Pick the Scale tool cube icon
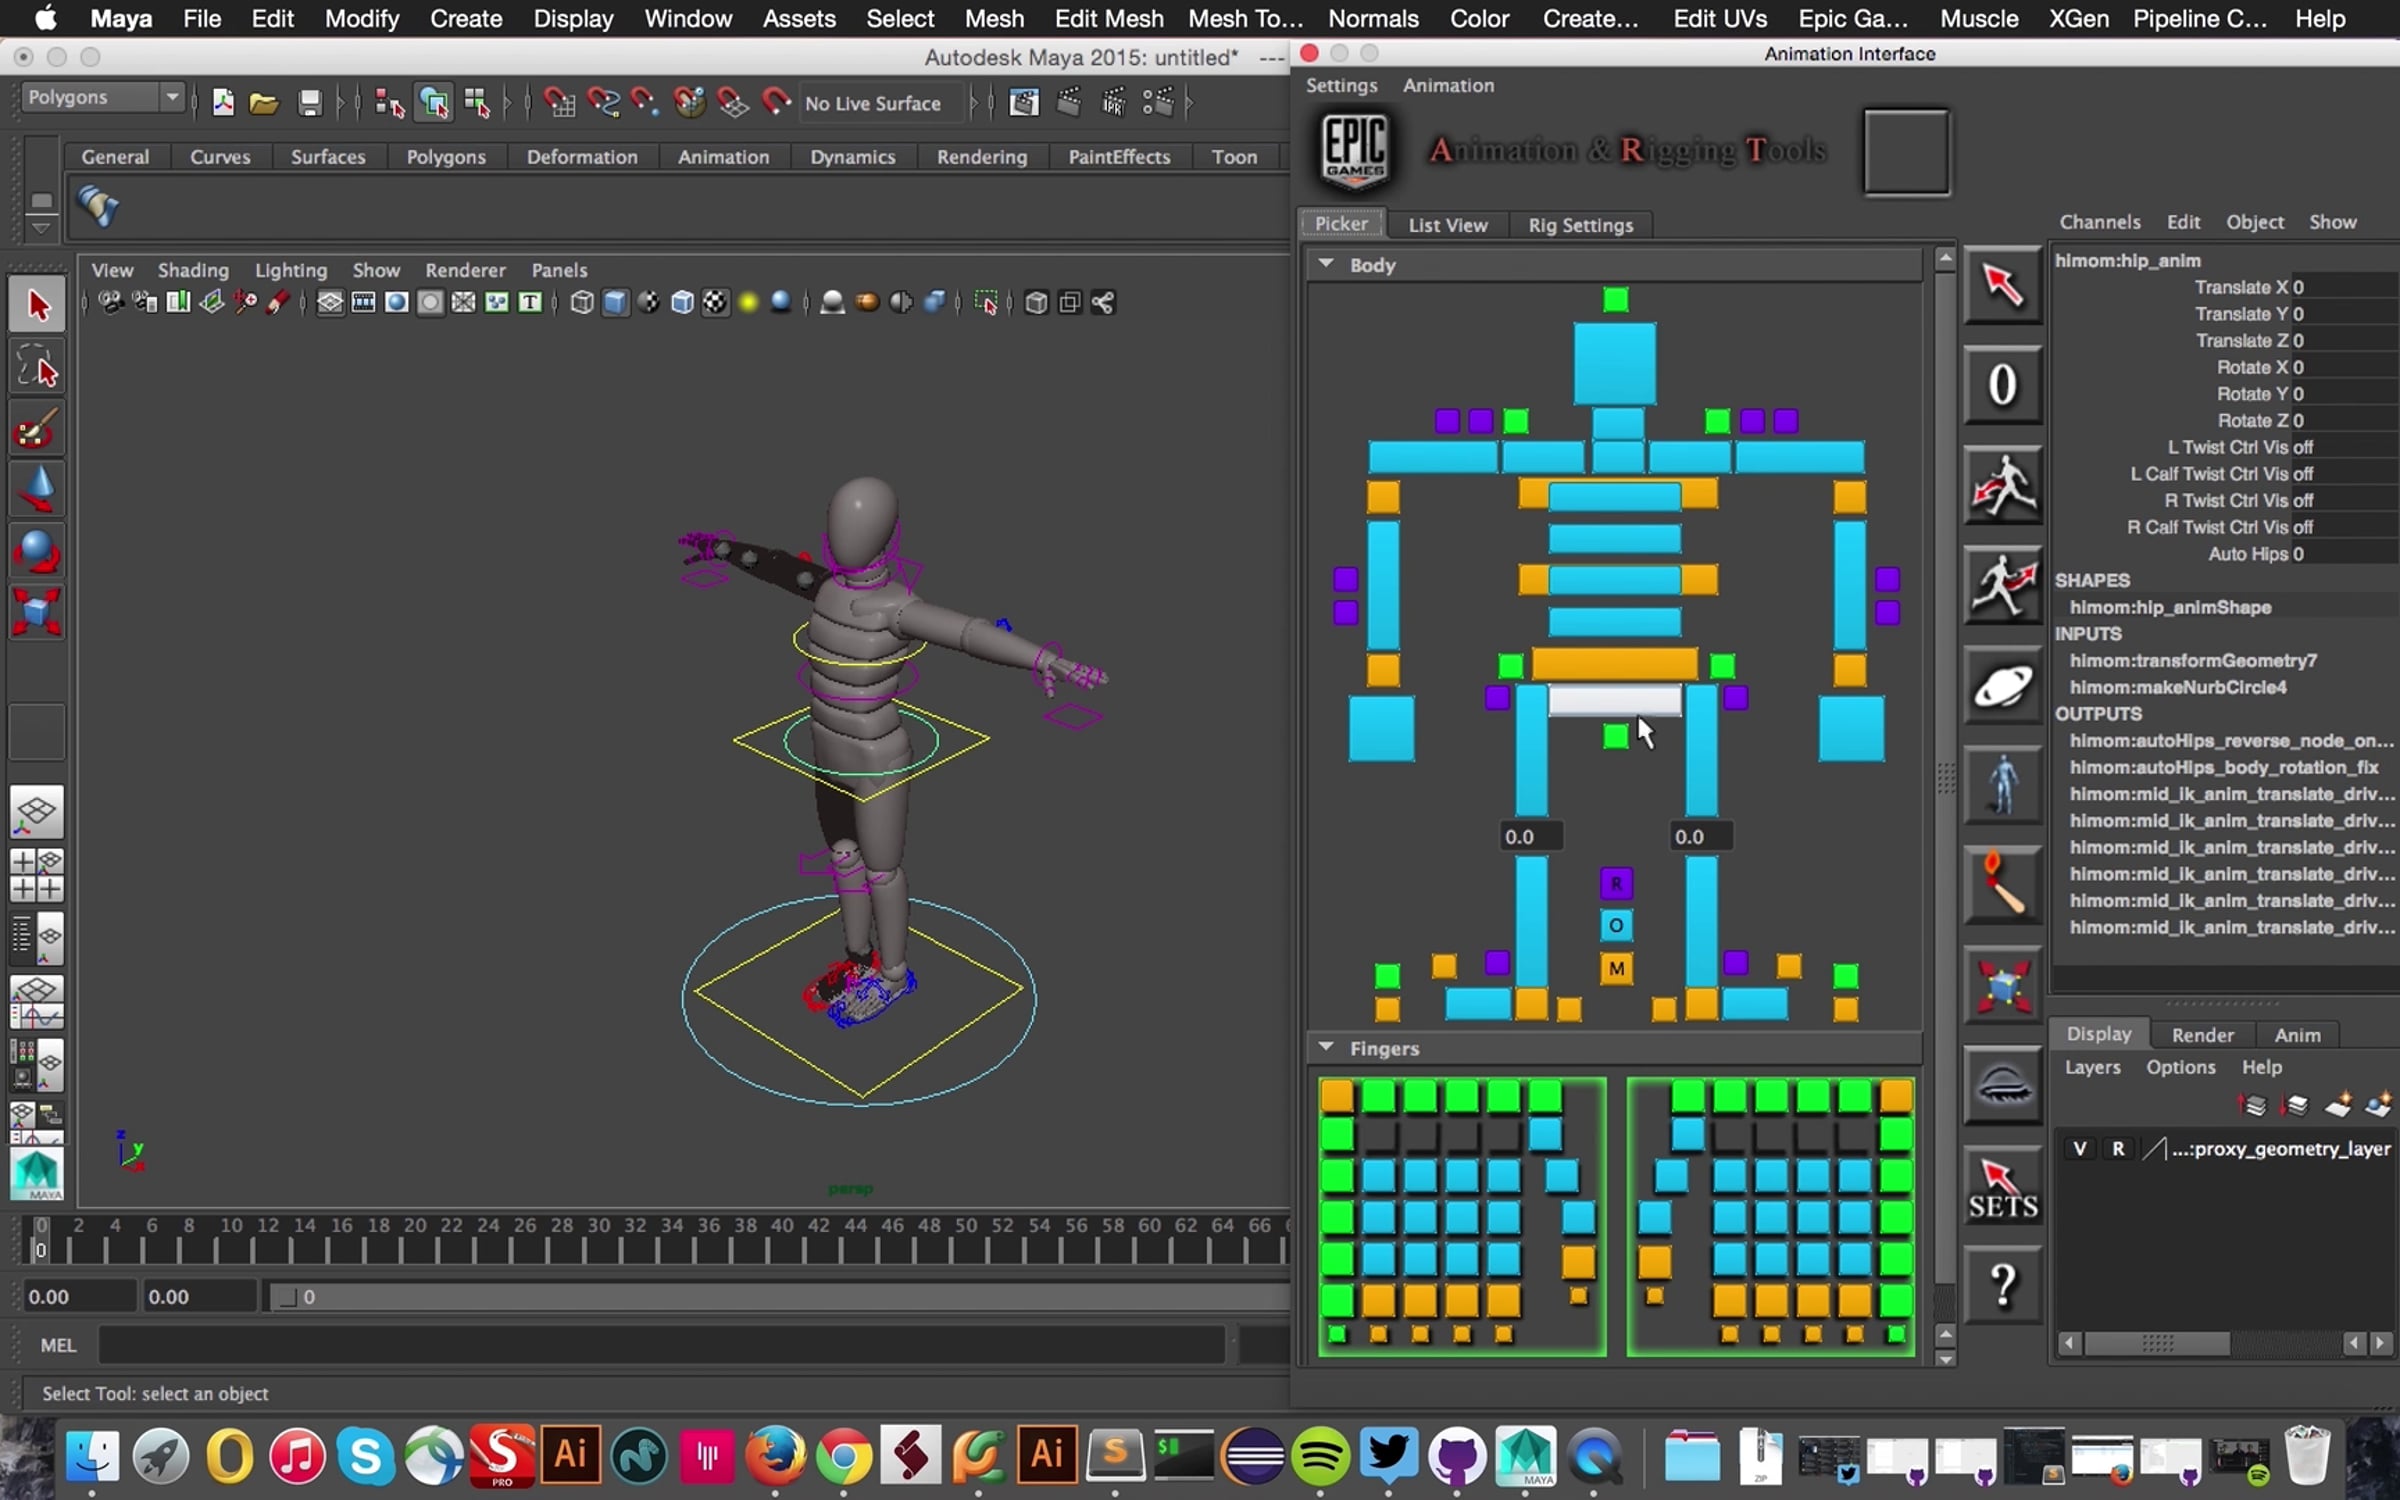2400x1500 pixels. (37, 611)
